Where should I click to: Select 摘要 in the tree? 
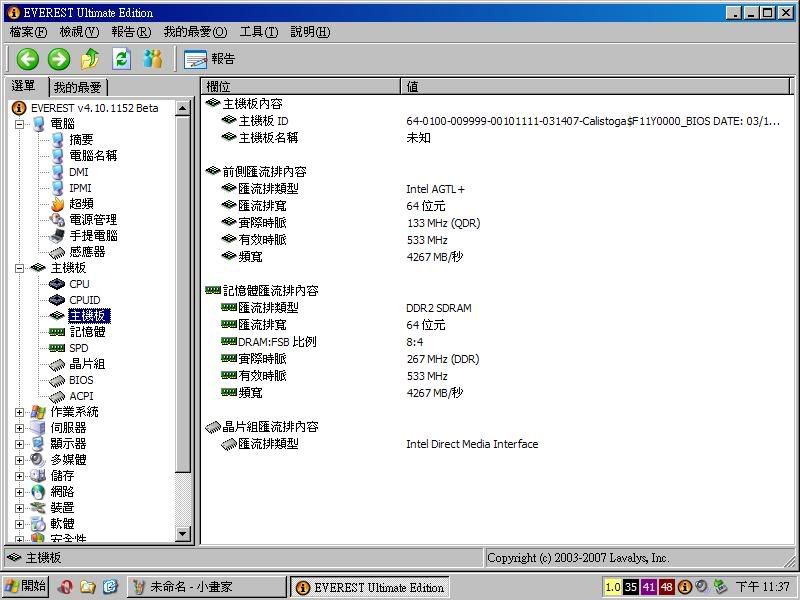pyautogui.click(x=81, y=140)
